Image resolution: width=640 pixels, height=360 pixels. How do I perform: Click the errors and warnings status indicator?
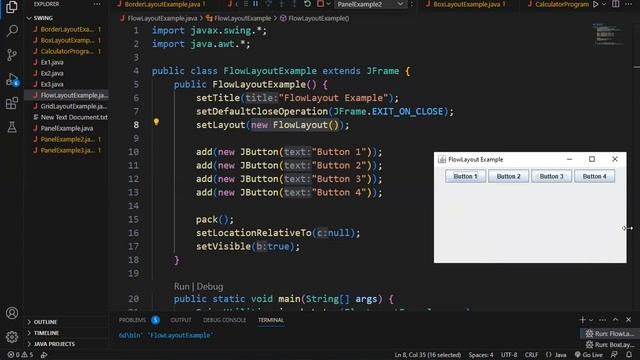click(x=20, y=355)
